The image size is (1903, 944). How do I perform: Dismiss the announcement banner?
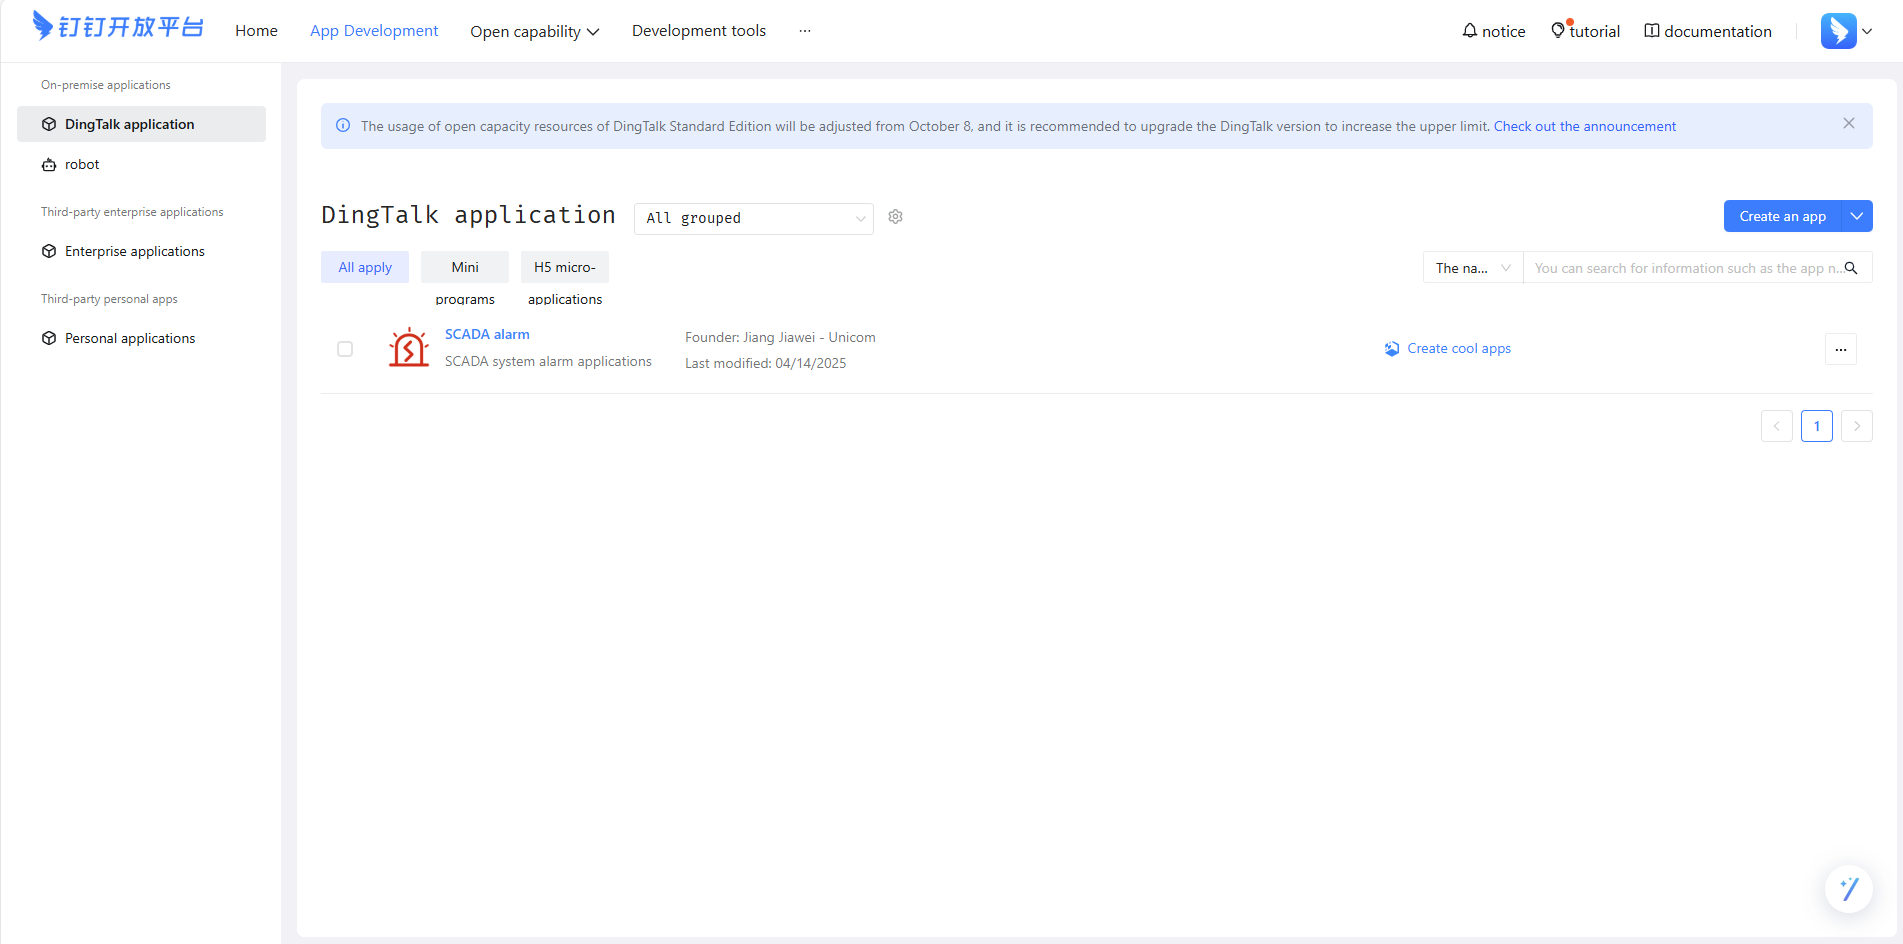[x=1848, y=124]
